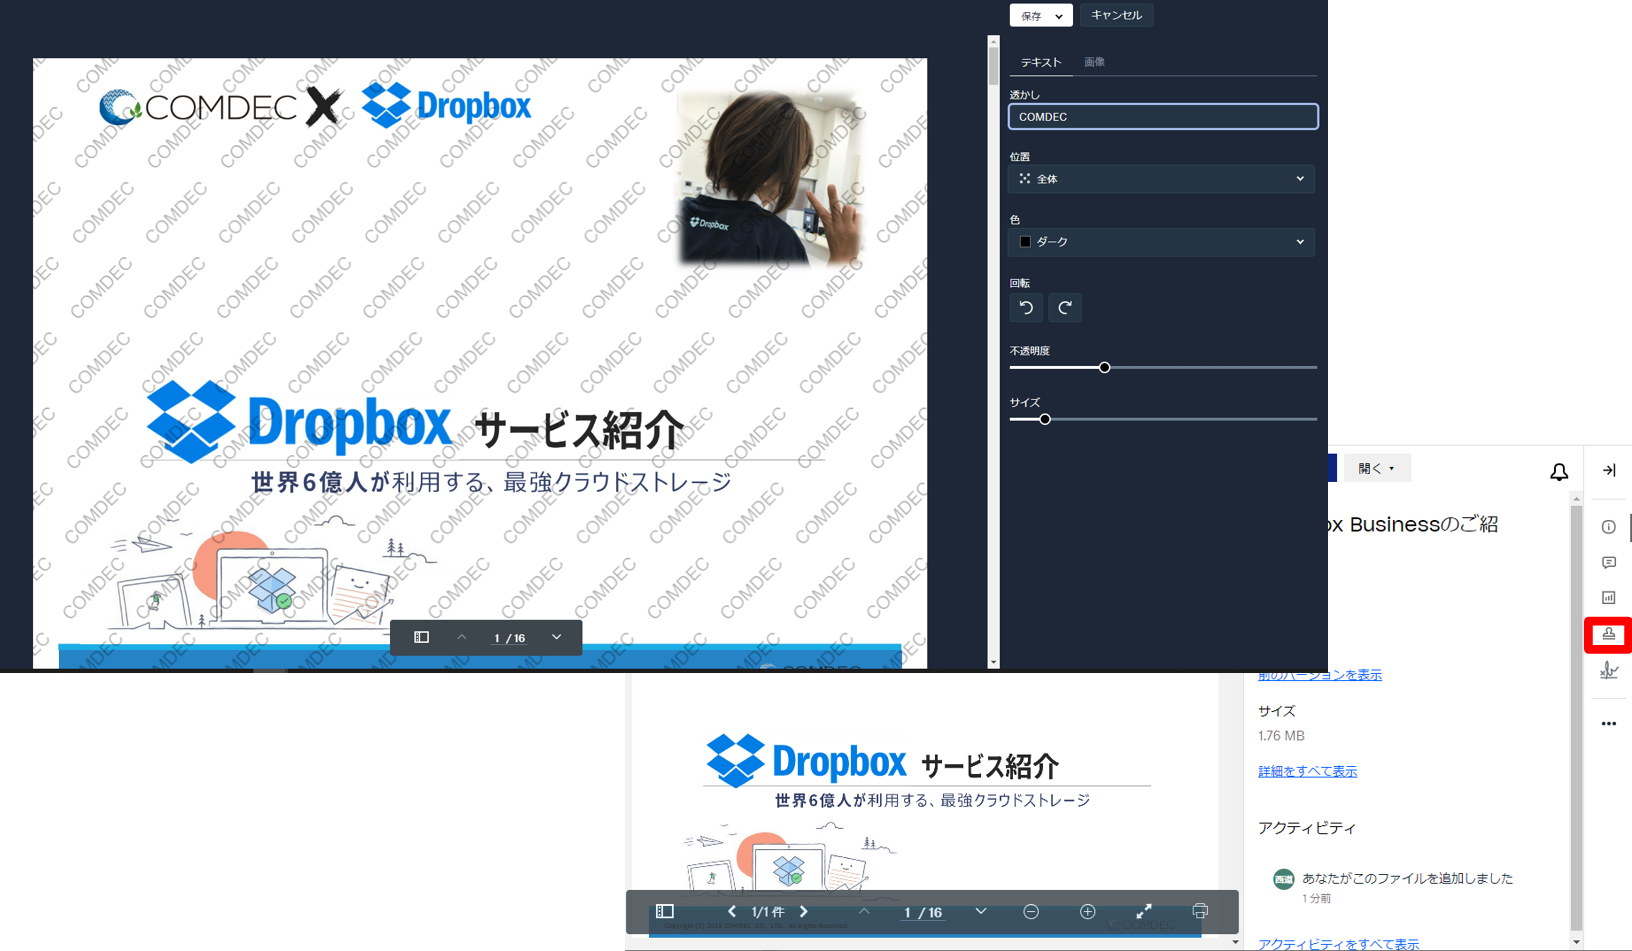The width and height of the screenshot is (1632, 951).
Task: Click the 1.76 MB file size text
Action: point(1281,736)
